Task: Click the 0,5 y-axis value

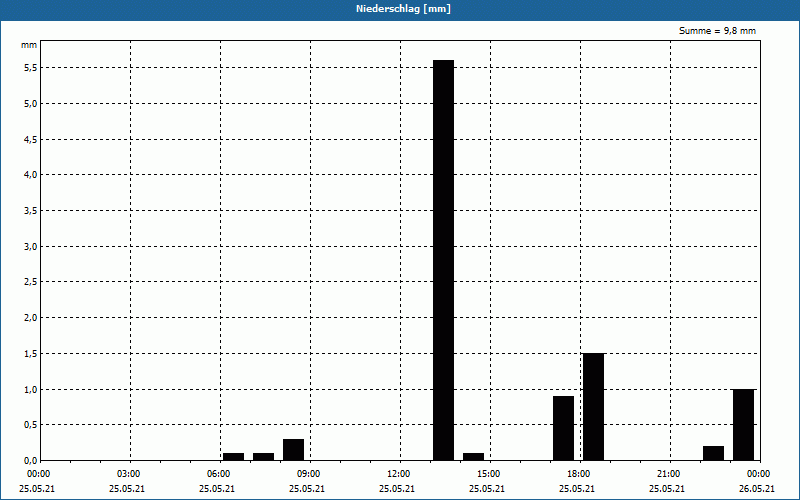Action: pyautogui.click(x=31, y=425)
